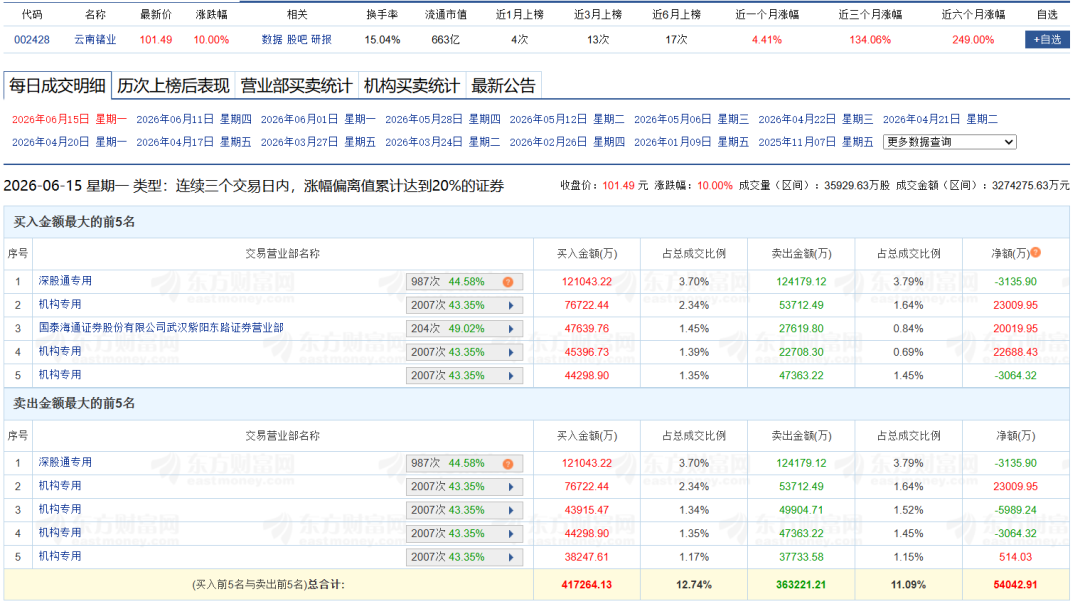The width and height of the screenshot is (1080, 604).
Task: Select date 2026年04月20日 星期一
Action: pyautogui.click(x=70, y=142)
